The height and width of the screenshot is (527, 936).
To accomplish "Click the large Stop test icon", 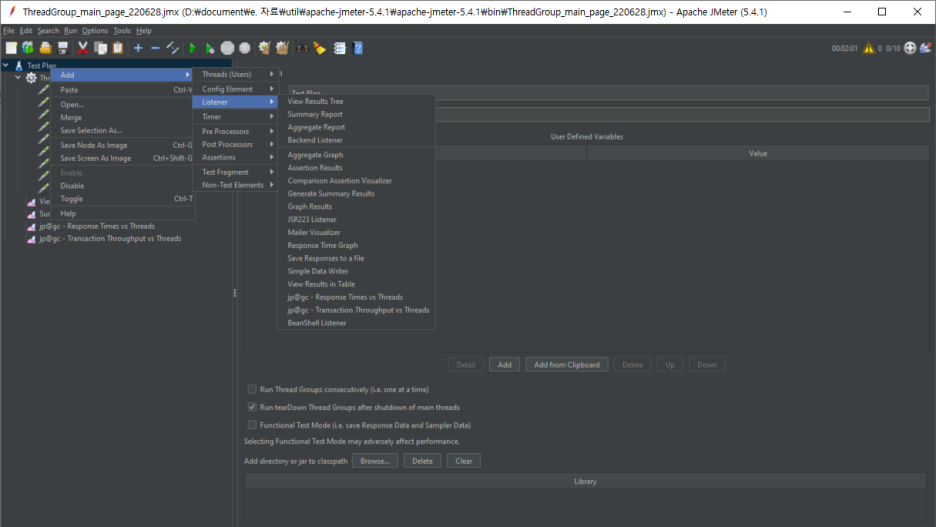I will (x=227, y=48).
